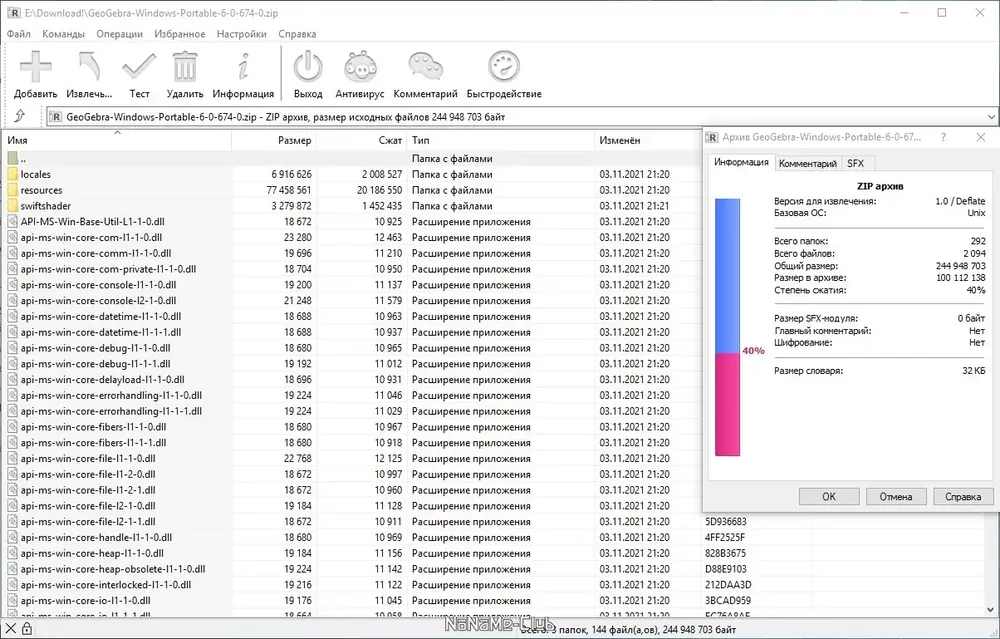
Task: Expand the archive path dropdown arrow
Action: point(991,117)
